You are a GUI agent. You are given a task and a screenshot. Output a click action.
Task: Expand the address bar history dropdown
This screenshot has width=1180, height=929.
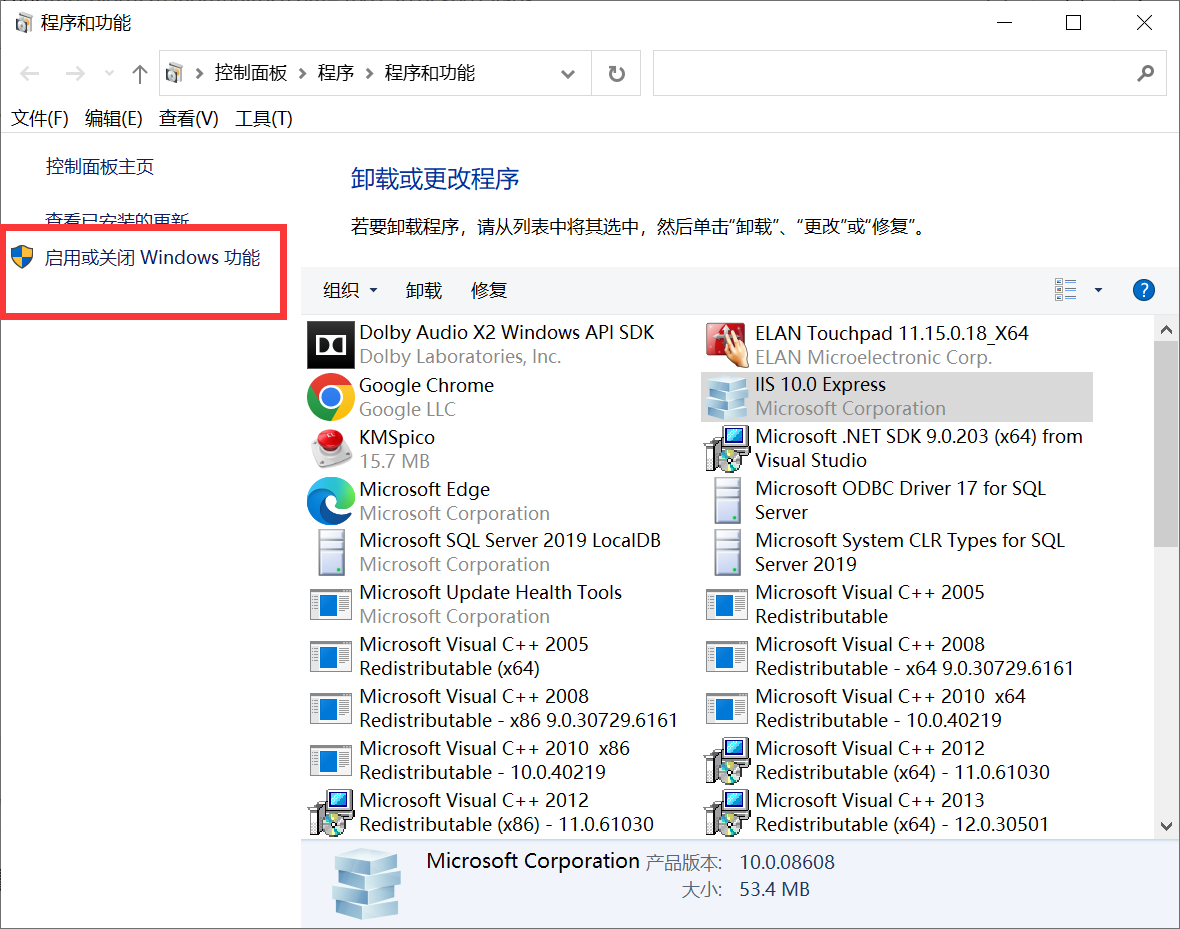click(568, 74)
